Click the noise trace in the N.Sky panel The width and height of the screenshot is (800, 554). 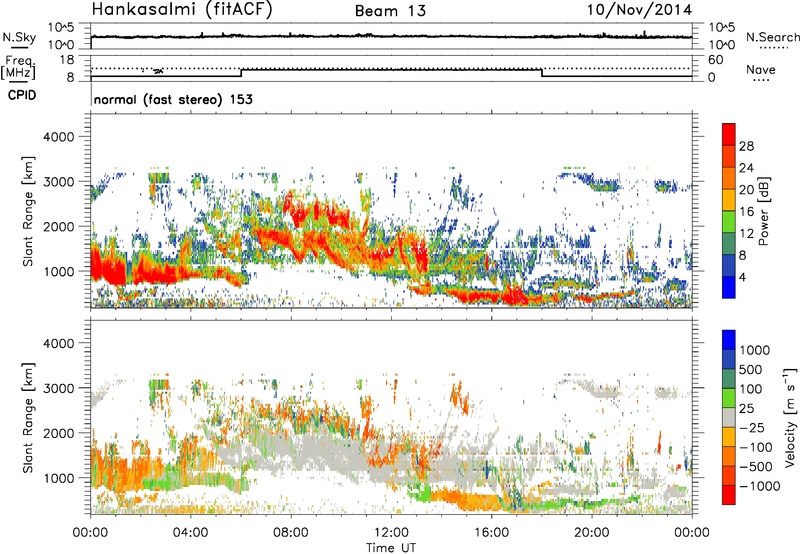[x=391, y=36]
